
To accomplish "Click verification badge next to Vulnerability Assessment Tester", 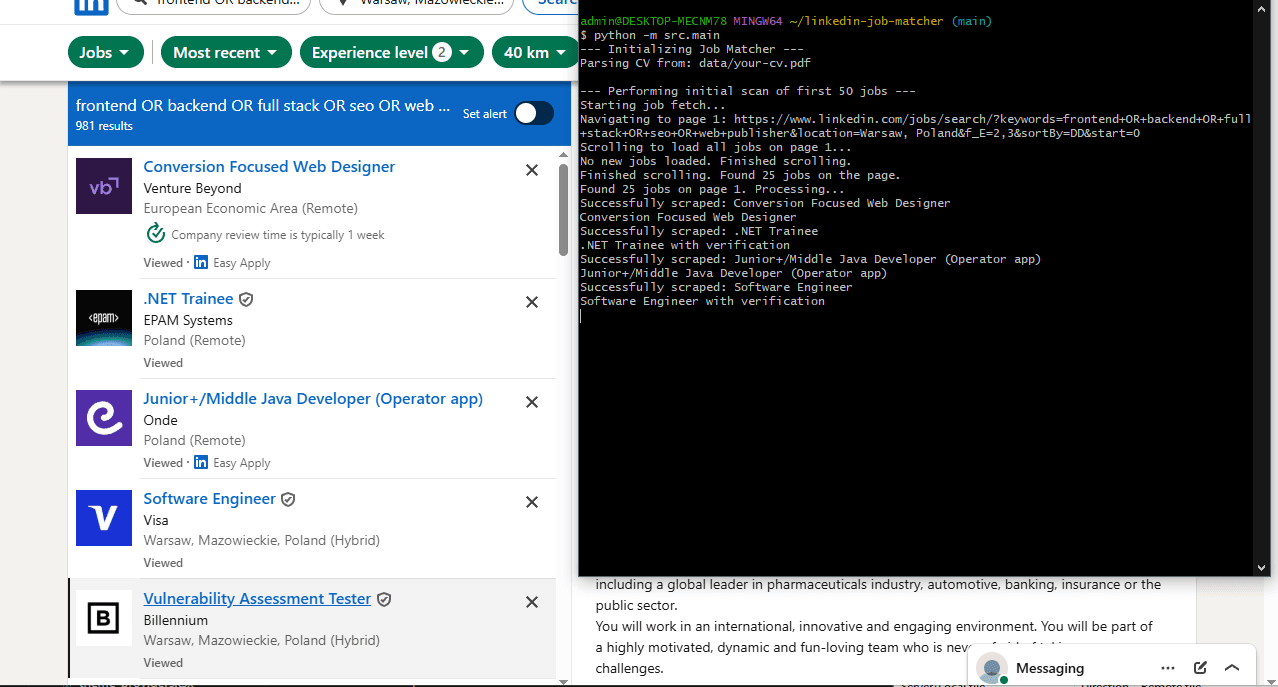I will [384, 599].
